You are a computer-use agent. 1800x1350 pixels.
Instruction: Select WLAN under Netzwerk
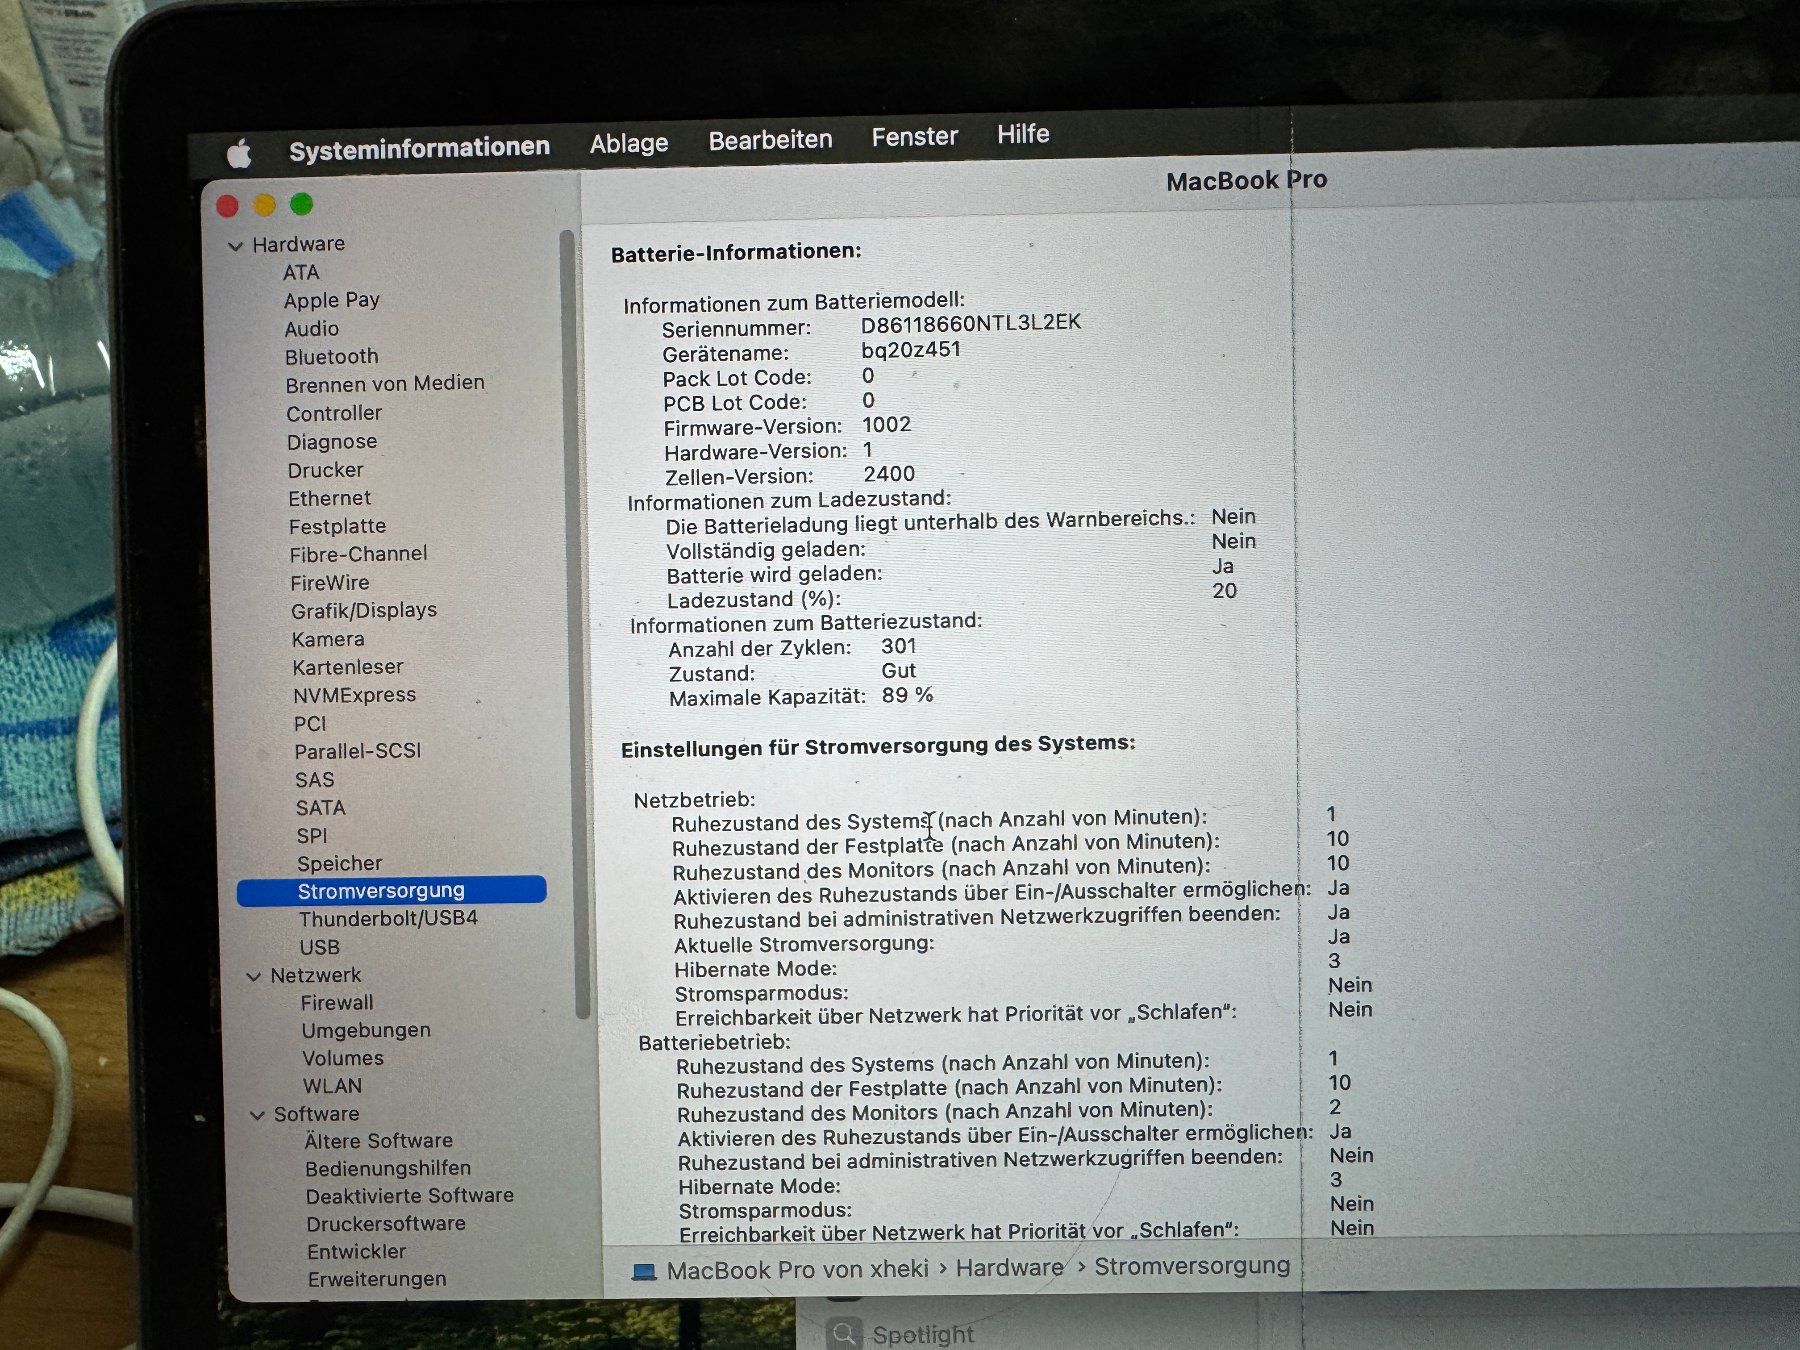(332, 1087)
